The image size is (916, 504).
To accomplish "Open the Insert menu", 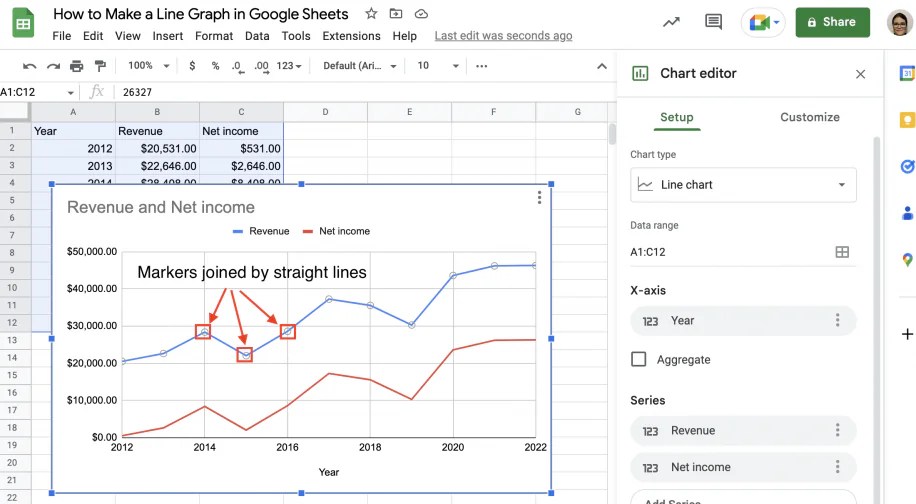I will (x=168, y=36).
